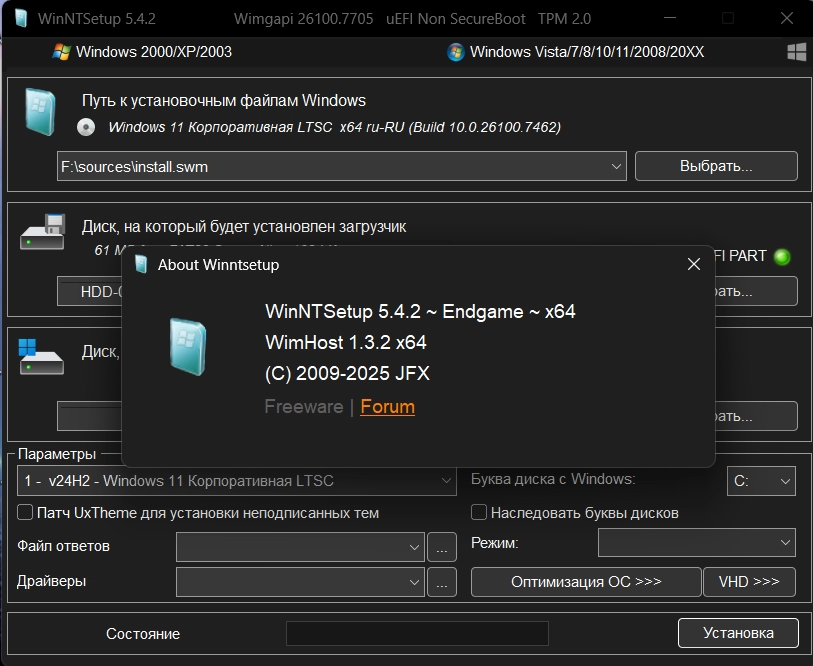Screen dimensions: 813x666
Task: Open the VHD >>> options
Action: pos(749,582)
